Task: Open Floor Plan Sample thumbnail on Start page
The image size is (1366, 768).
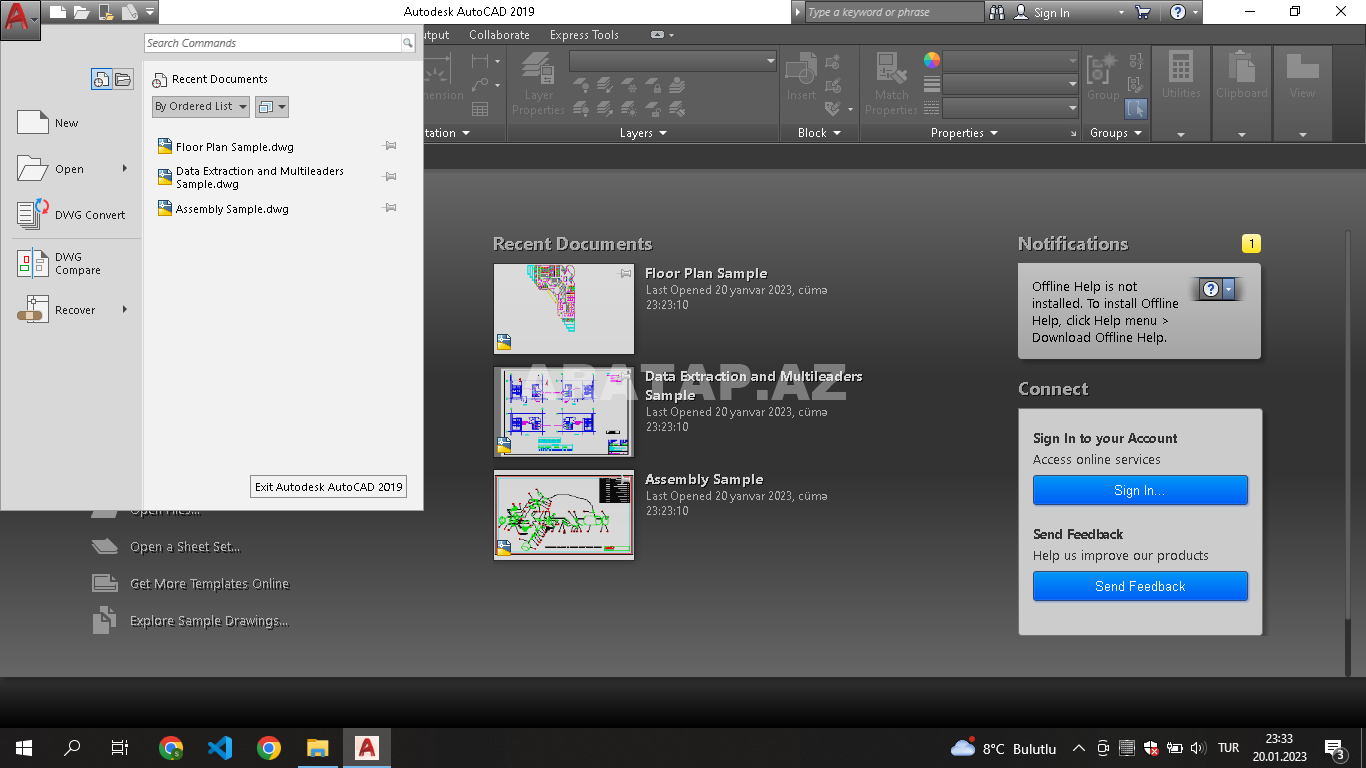Action: click(x=564, y=309)
